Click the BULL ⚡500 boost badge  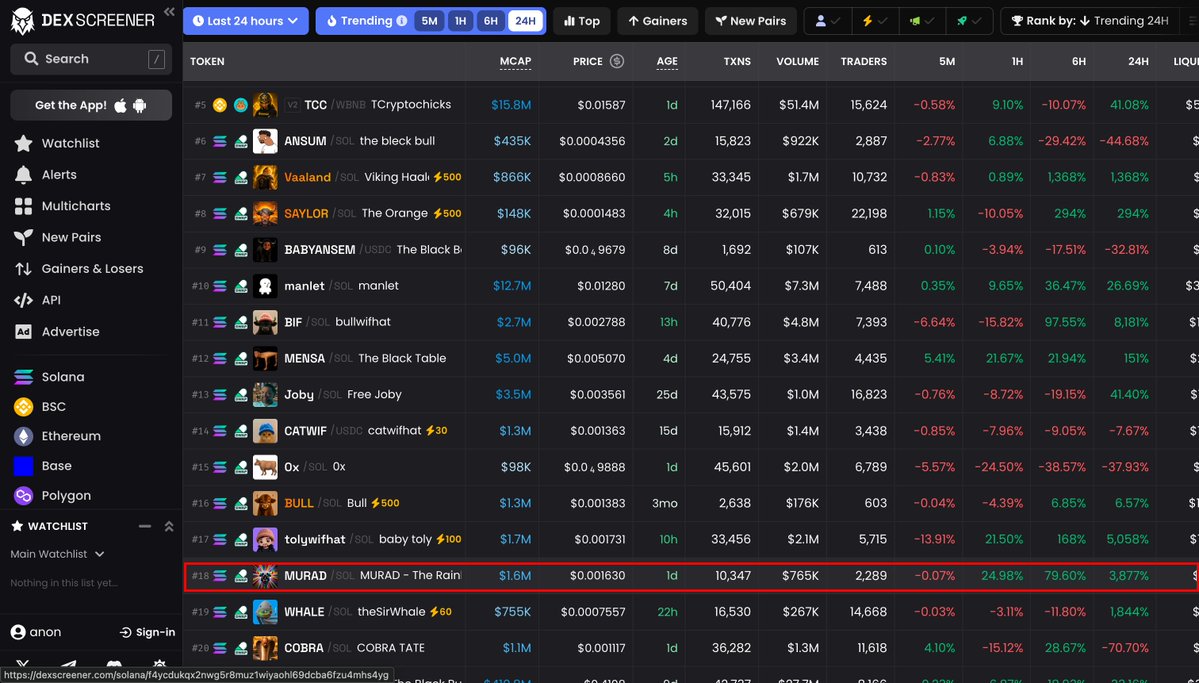(385, 503)
